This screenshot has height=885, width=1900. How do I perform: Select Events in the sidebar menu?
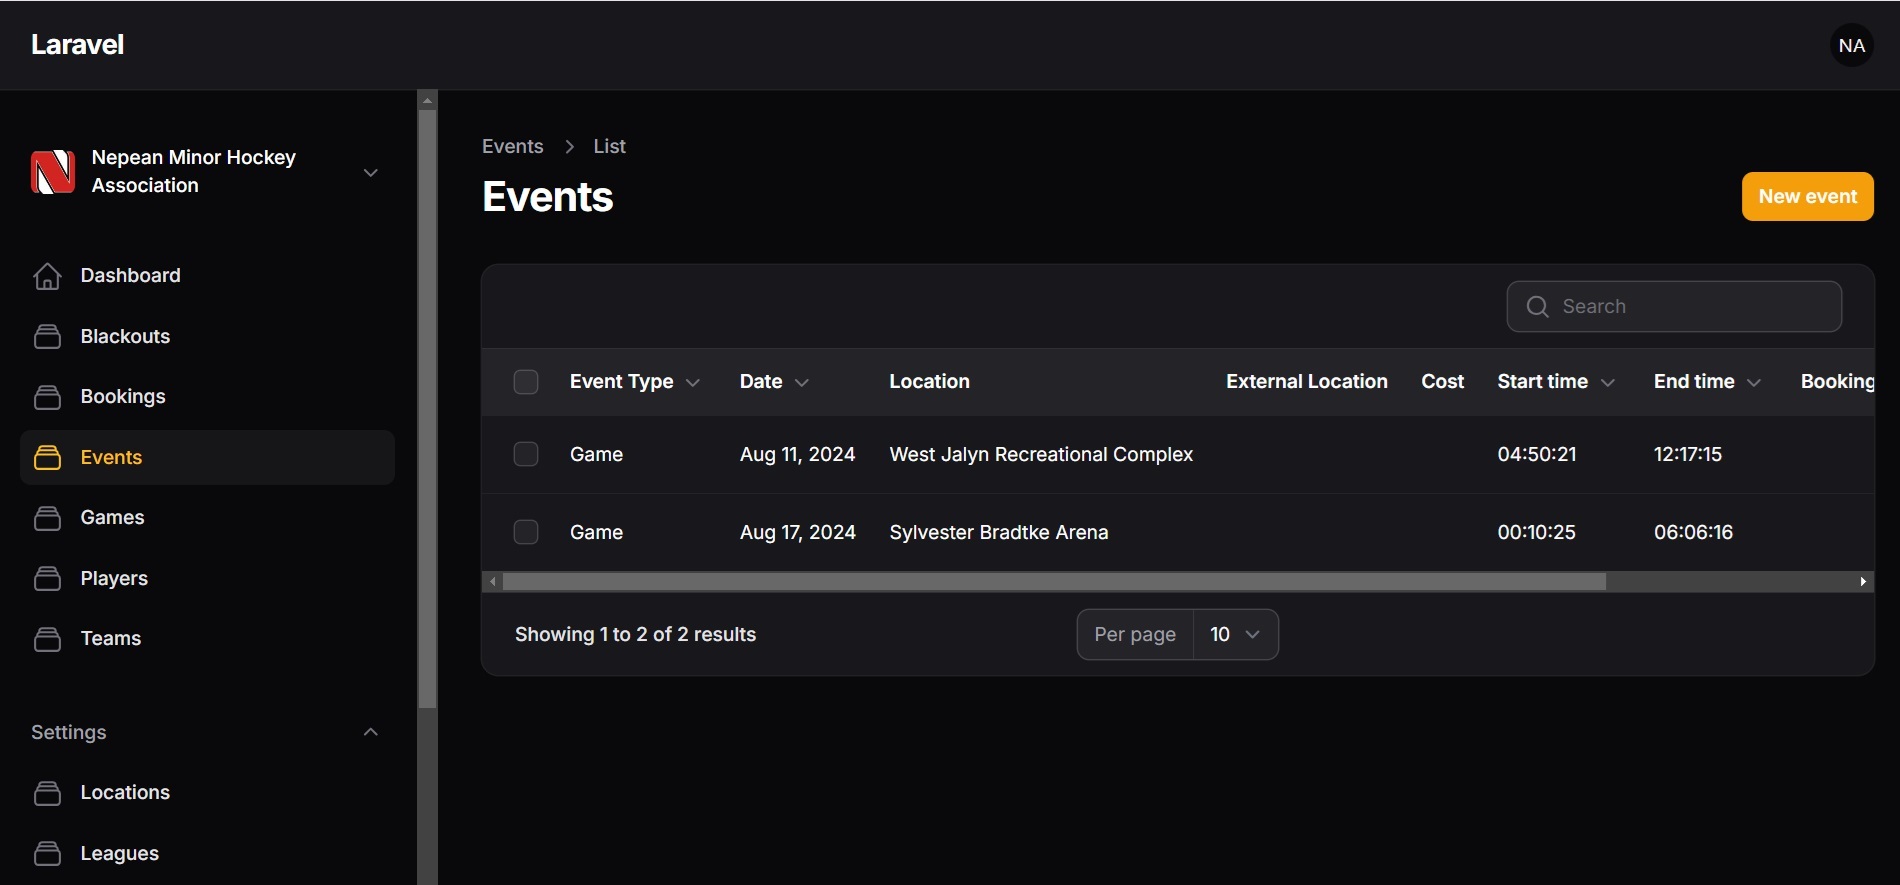click(111, 457)
